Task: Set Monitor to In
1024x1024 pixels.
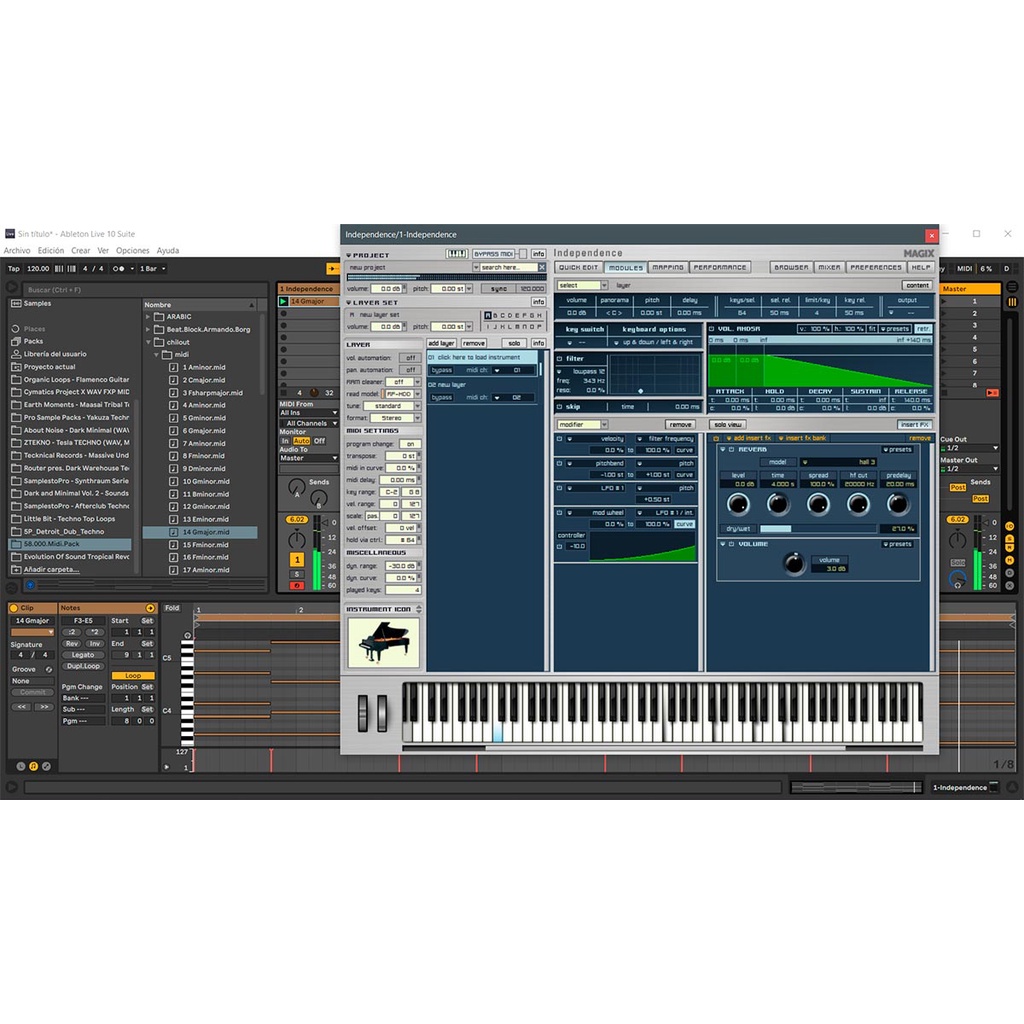Action: pyautogui.click(x=285, y=441)
